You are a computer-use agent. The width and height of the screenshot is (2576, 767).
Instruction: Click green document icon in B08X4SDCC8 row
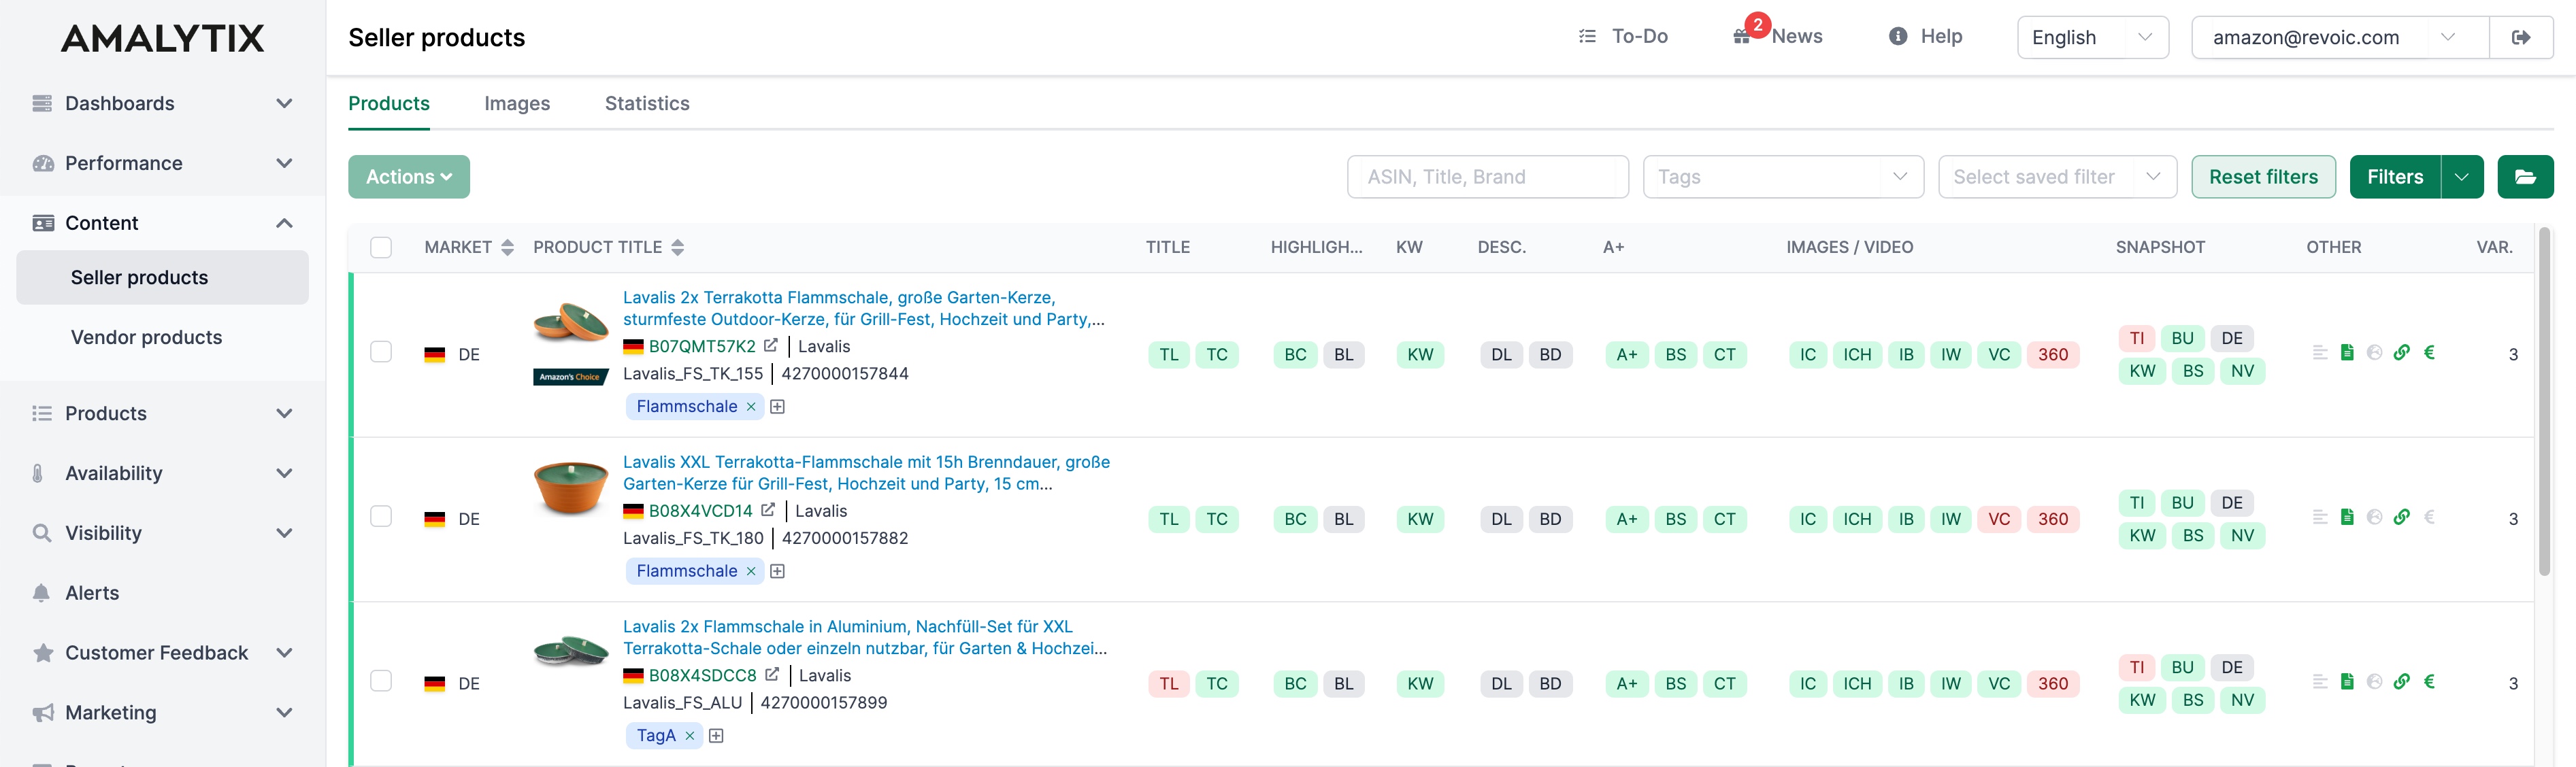[2347, 682]
